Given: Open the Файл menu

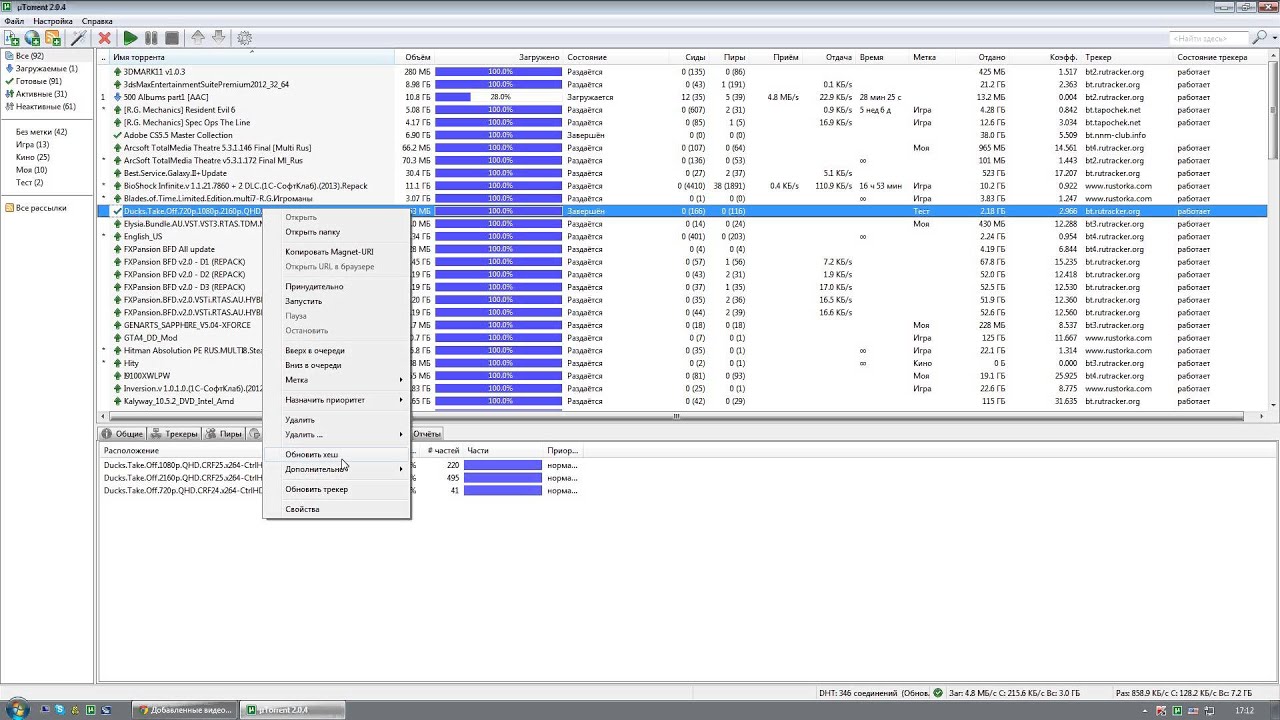Looking at the screenshot, I should pos(14,21).
